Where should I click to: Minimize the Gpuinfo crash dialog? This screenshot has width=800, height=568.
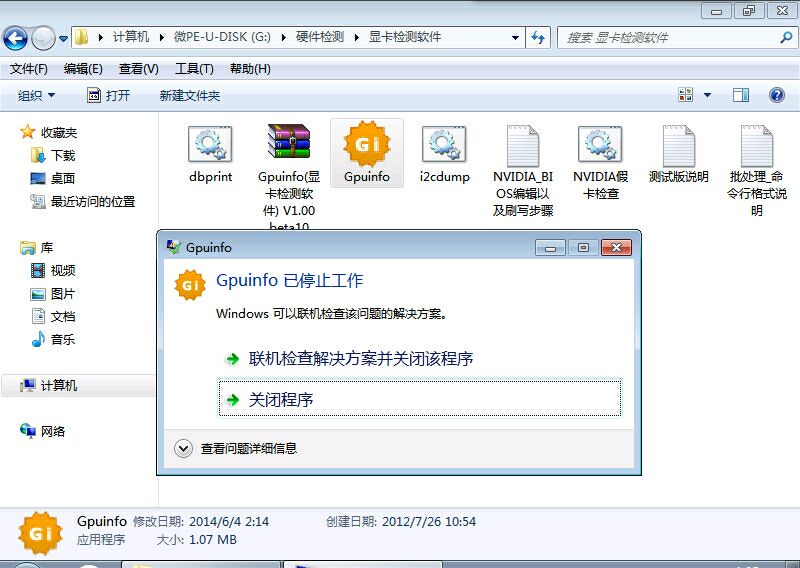pyautogui.click(x=550, y=248)
